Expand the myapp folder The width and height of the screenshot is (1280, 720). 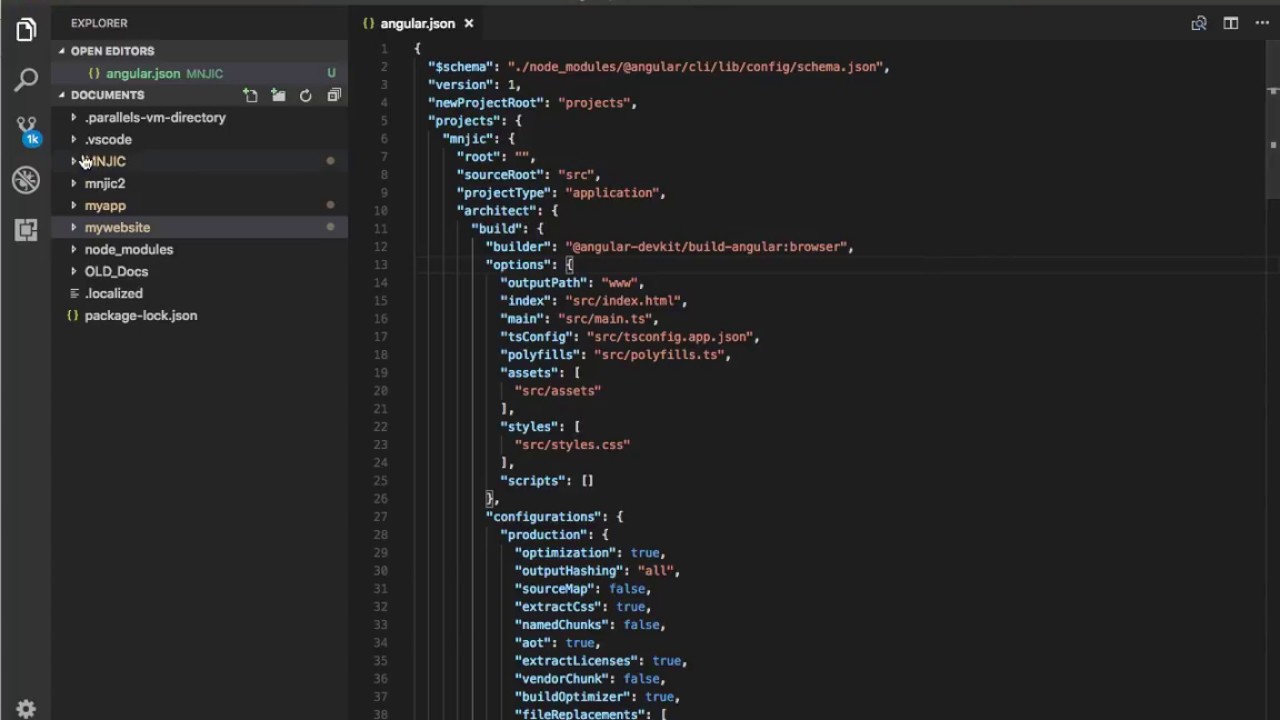tap(199, 205)
